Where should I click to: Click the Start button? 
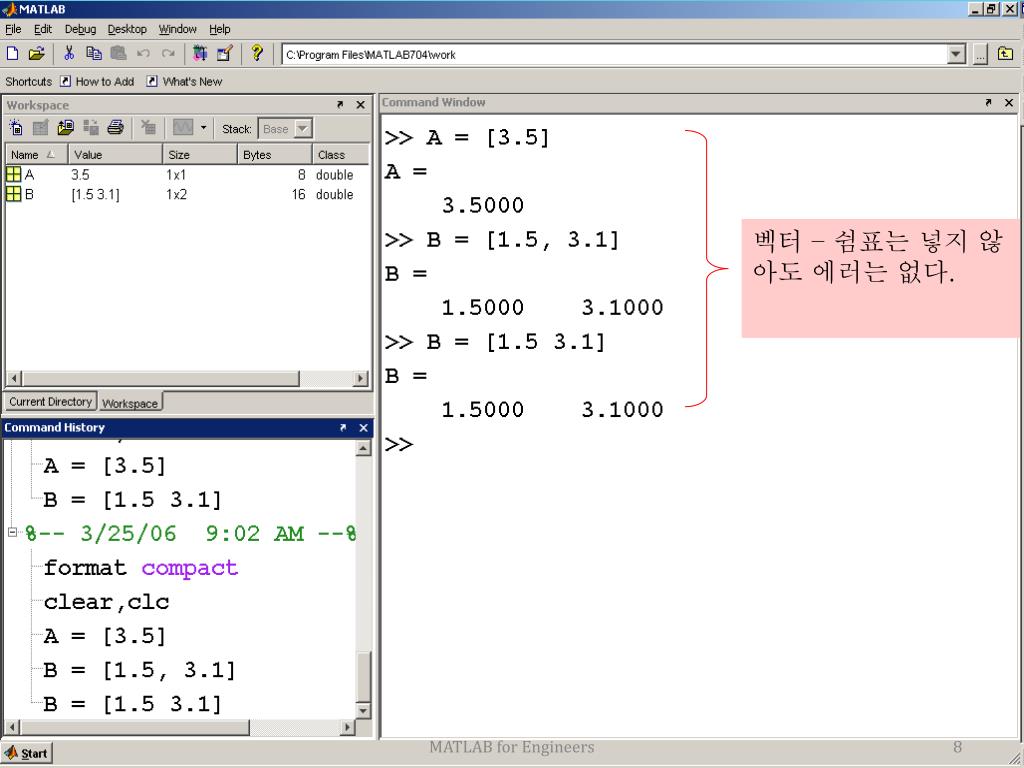[26, 754]
